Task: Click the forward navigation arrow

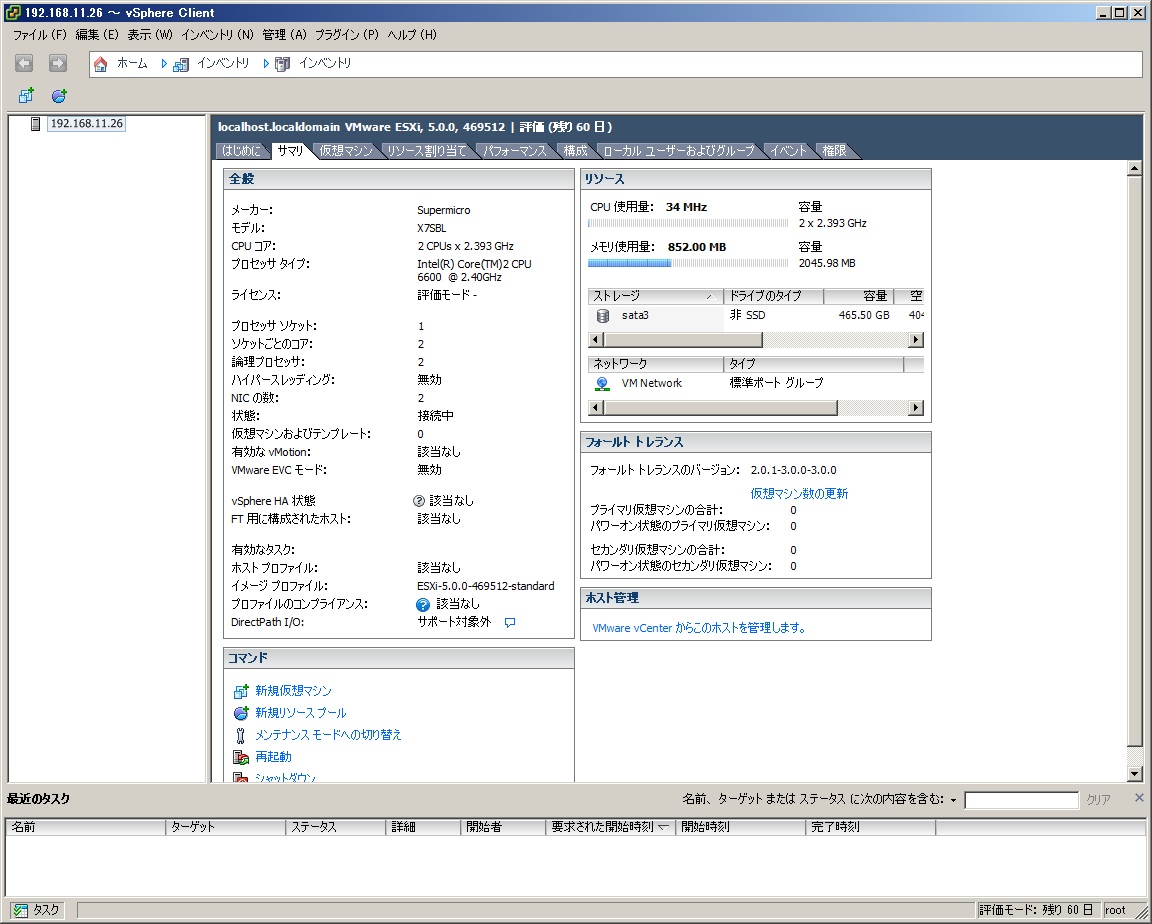Action: pyautogui.click(x=58, y=63)
